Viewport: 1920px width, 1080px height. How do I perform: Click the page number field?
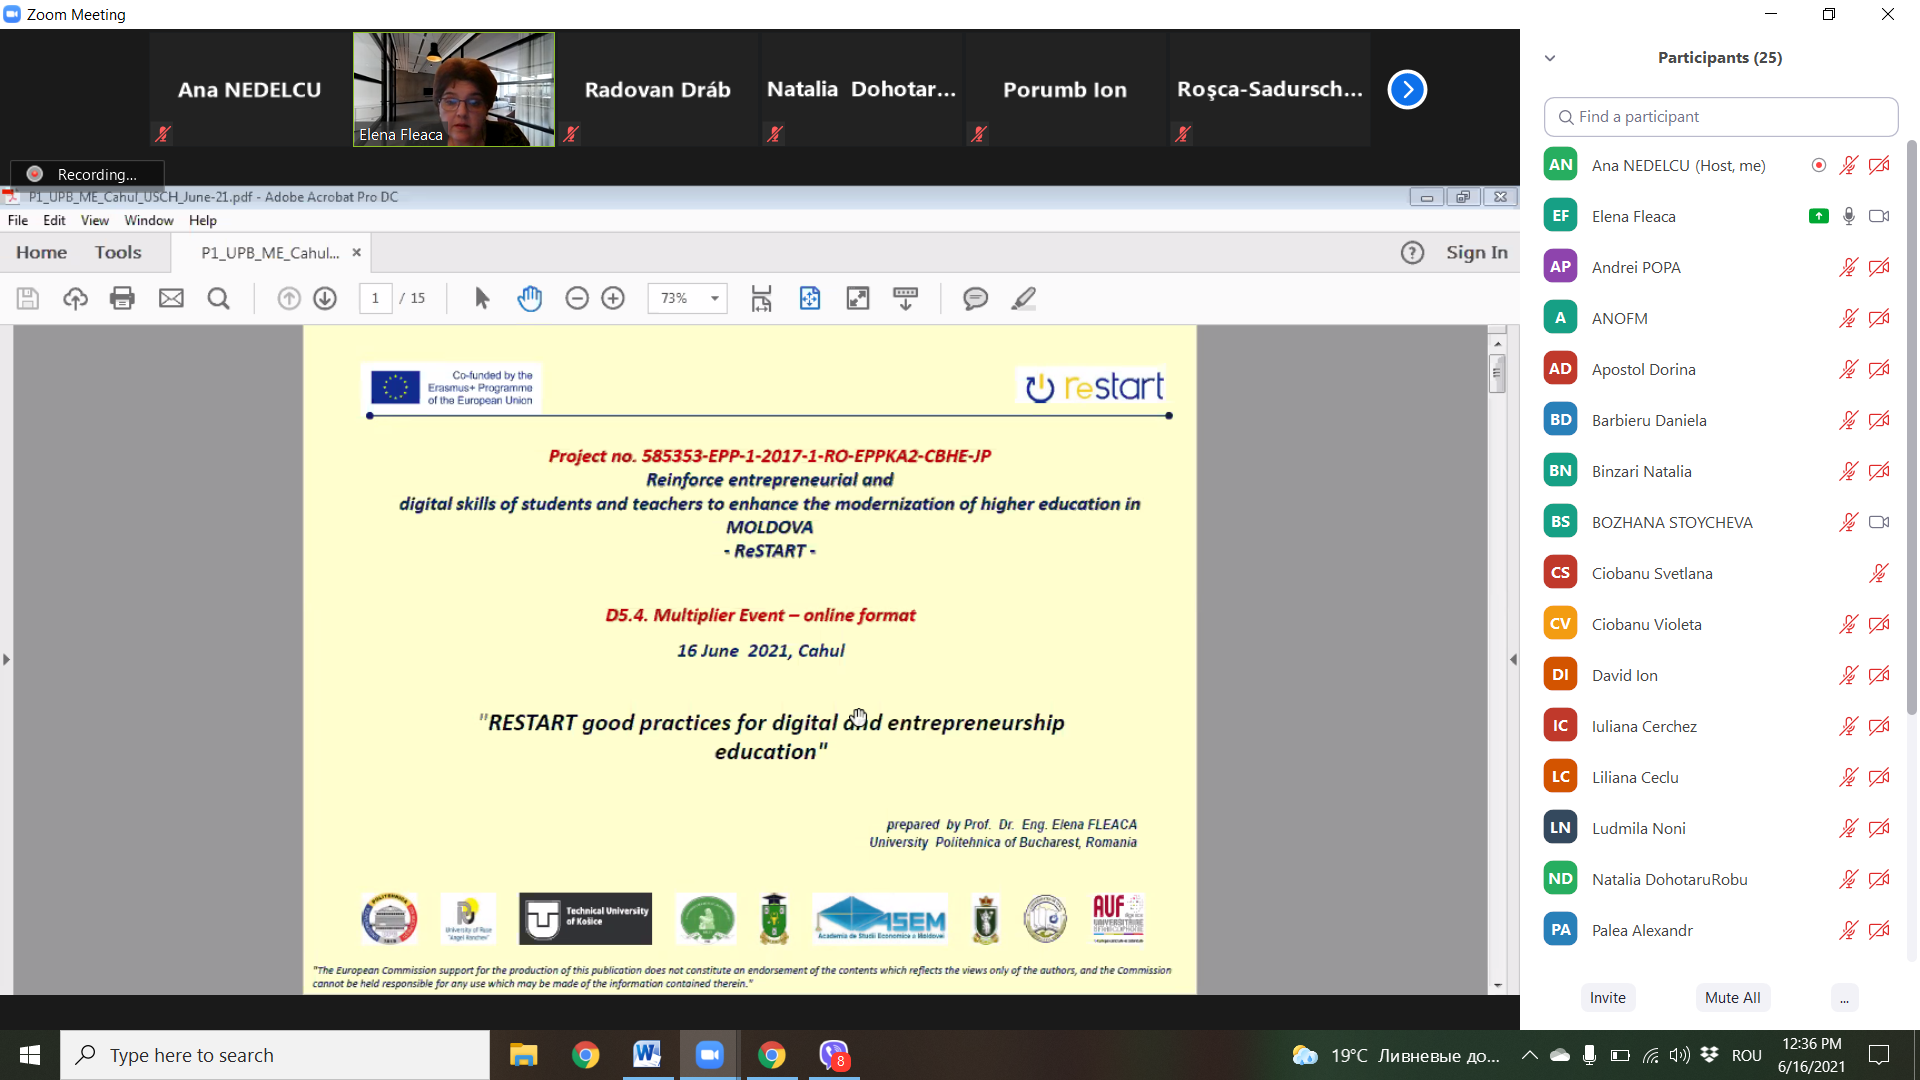point(375,298)
